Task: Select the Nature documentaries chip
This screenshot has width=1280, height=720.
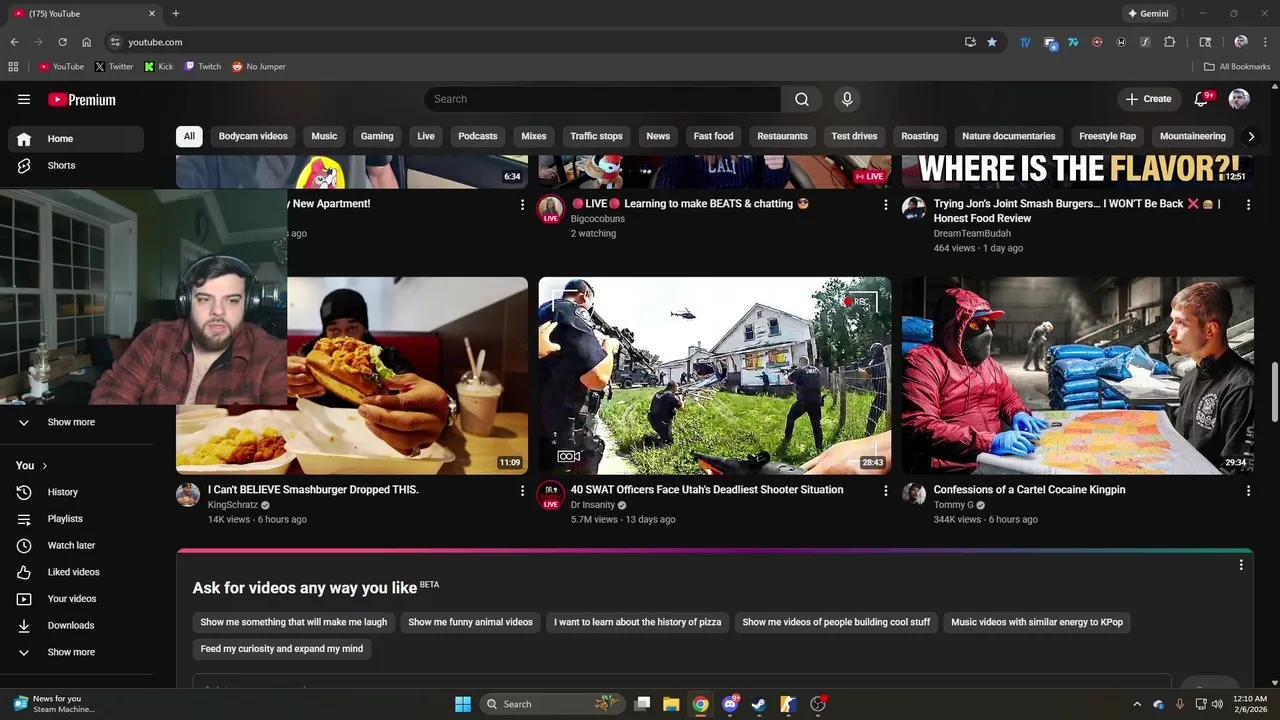Action: tap(1008, 136)
